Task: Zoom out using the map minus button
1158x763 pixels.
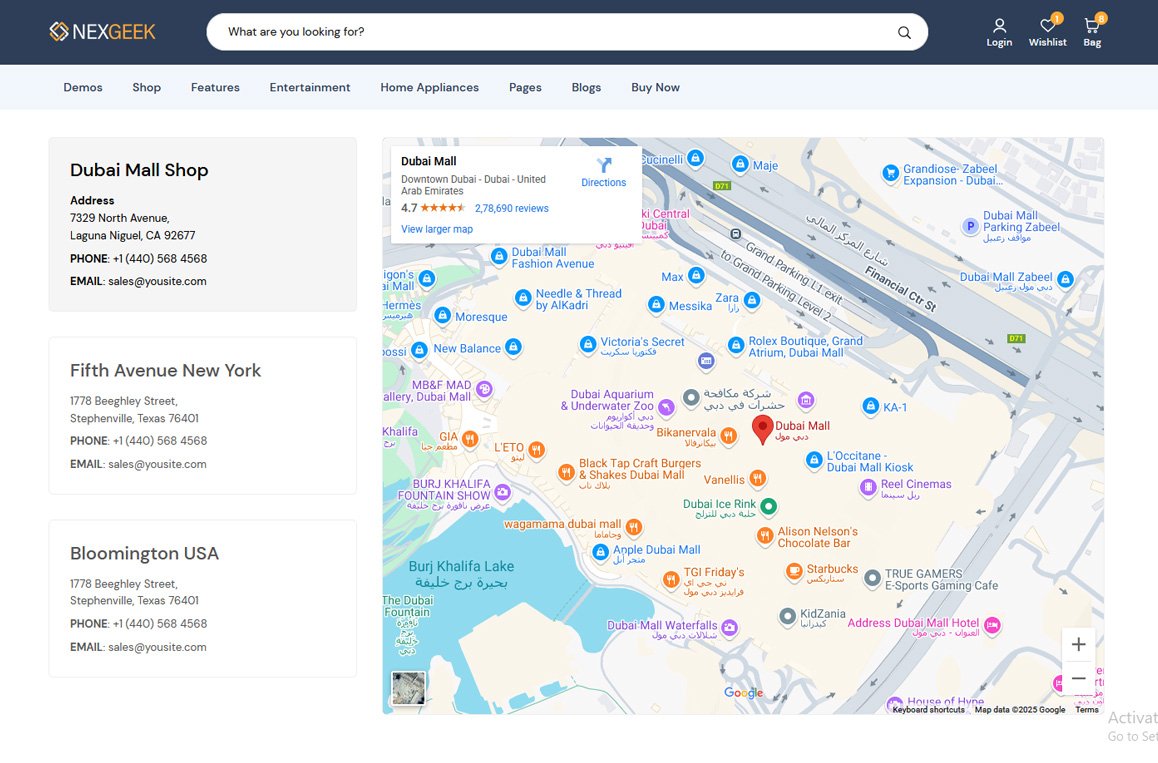Action: (1078, 678)
